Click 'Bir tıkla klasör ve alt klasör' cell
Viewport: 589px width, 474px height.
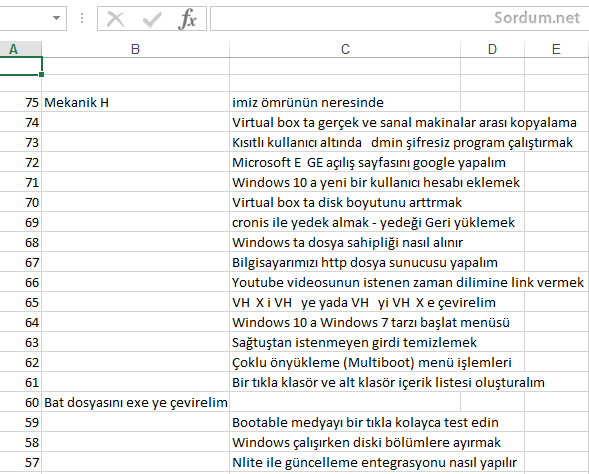(x=345, y=382)
